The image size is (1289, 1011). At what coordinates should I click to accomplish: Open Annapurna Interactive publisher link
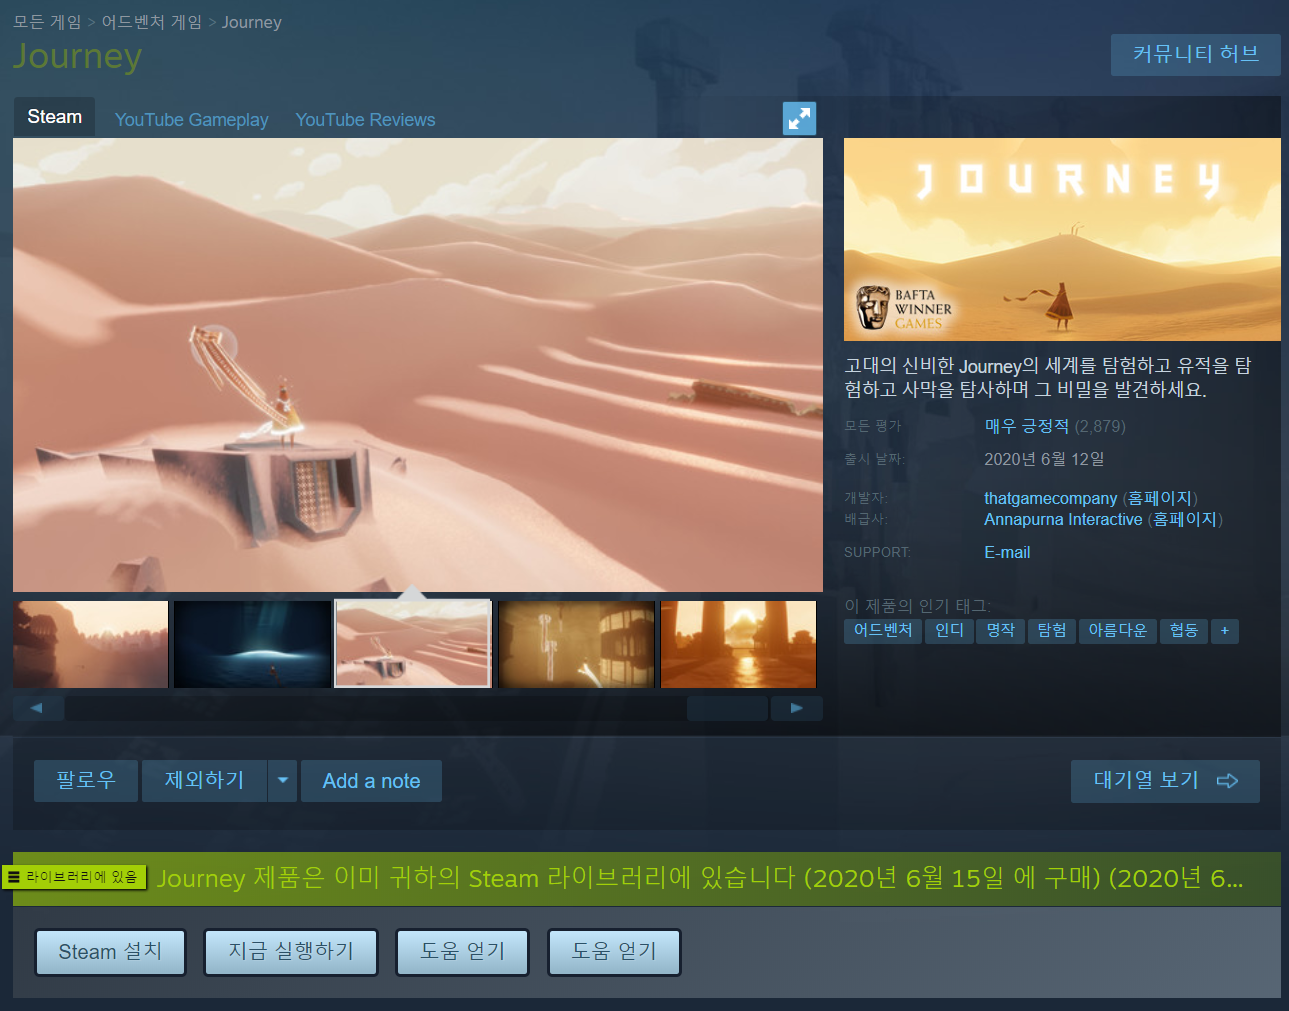pos(1063,519)
